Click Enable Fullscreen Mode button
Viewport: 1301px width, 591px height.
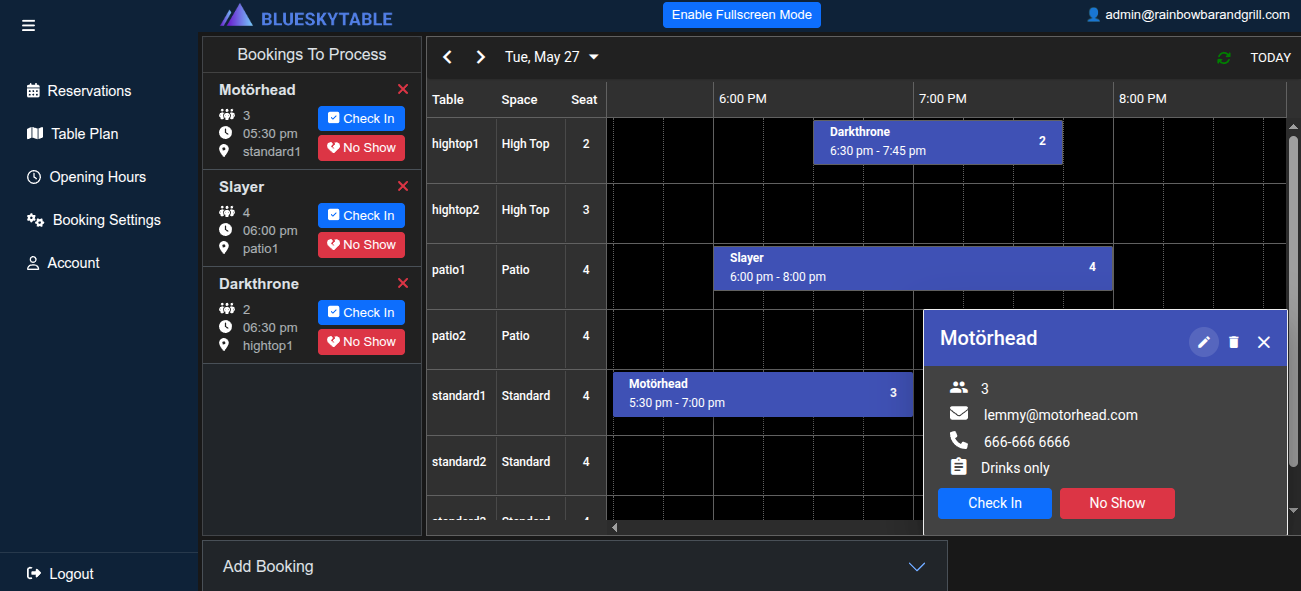[x=742, y=15]
